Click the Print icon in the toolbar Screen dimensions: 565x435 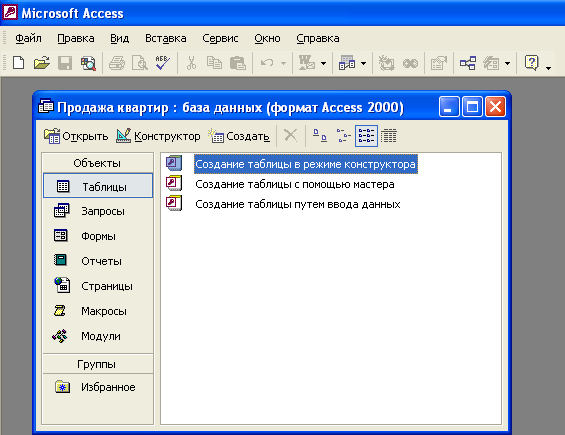(x=117, y=63)
